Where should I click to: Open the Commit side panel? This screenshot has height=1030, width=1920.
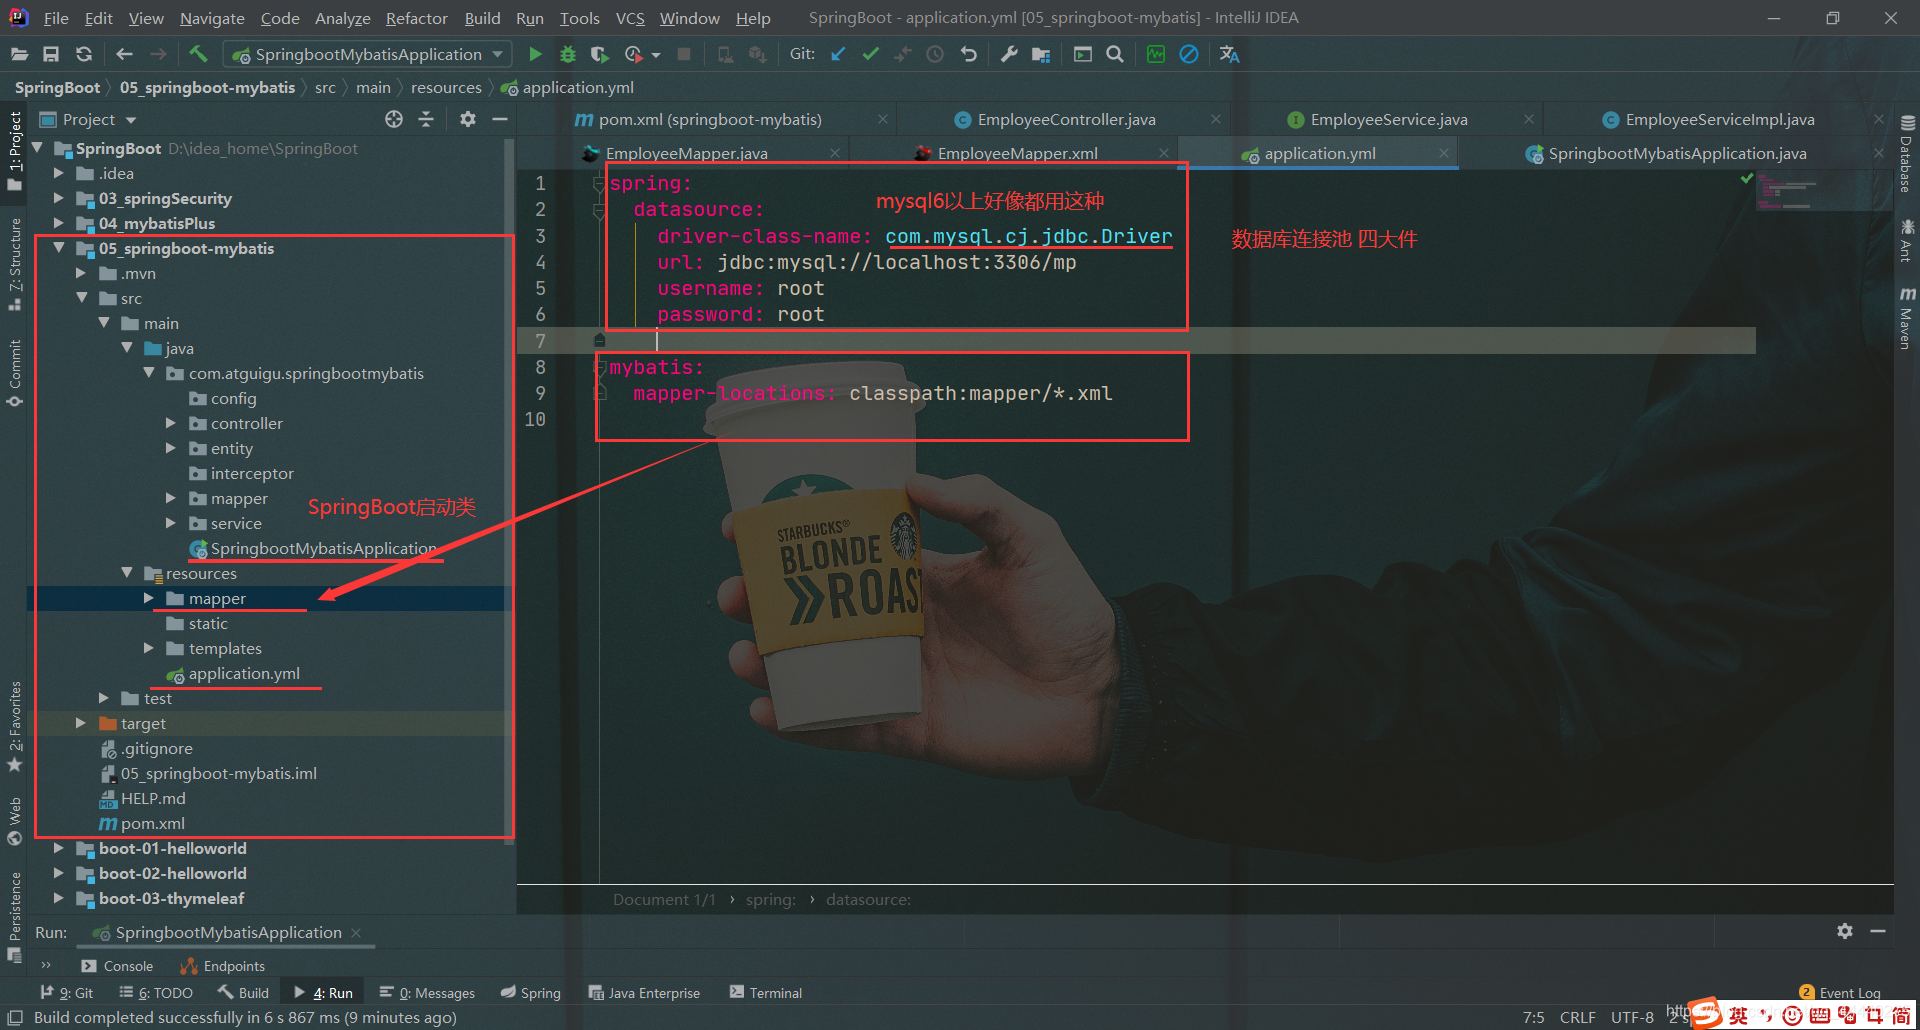pyautogui.click(x=15, y=372)
